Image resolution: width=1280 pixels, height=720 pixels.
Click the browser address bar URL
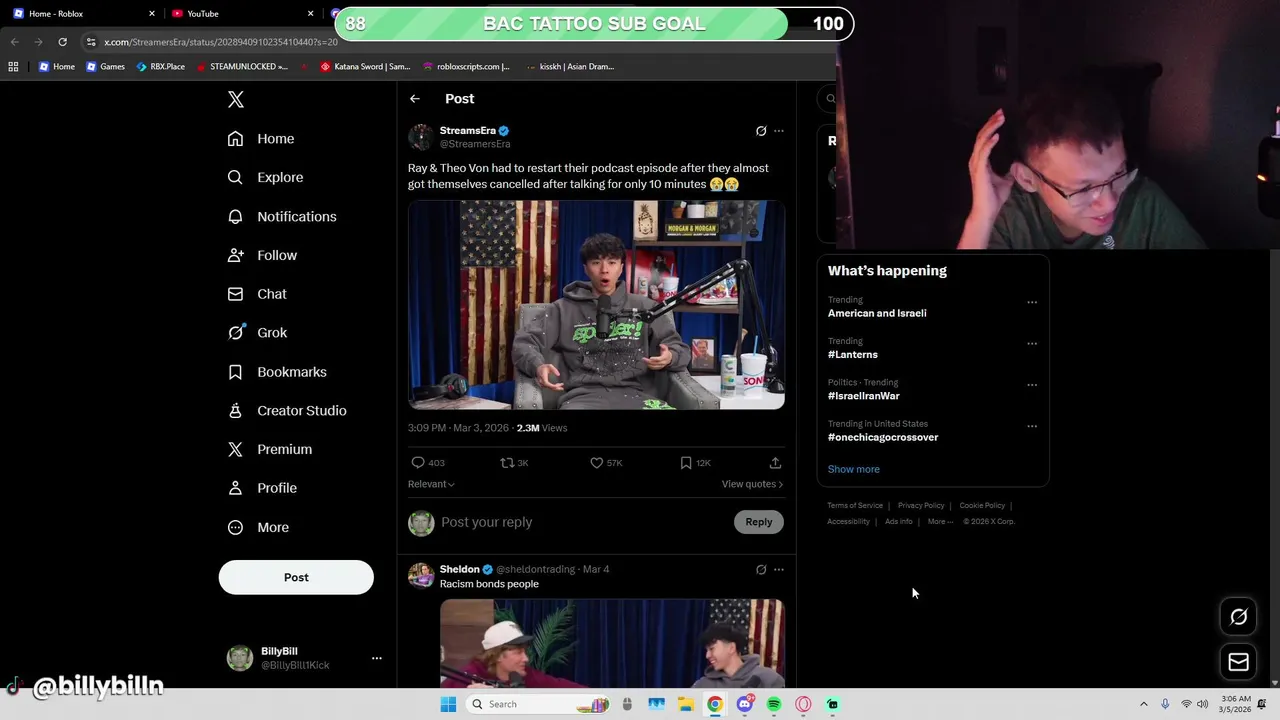point(221,42)
